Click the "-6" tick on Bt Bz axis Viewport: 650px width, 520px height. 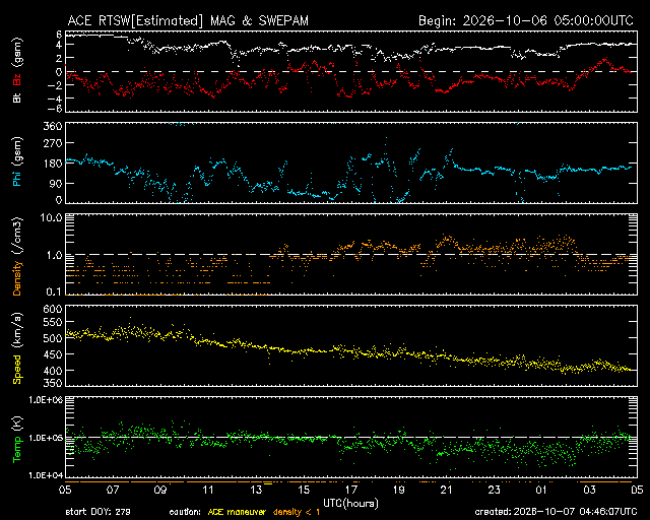point(56,108)
